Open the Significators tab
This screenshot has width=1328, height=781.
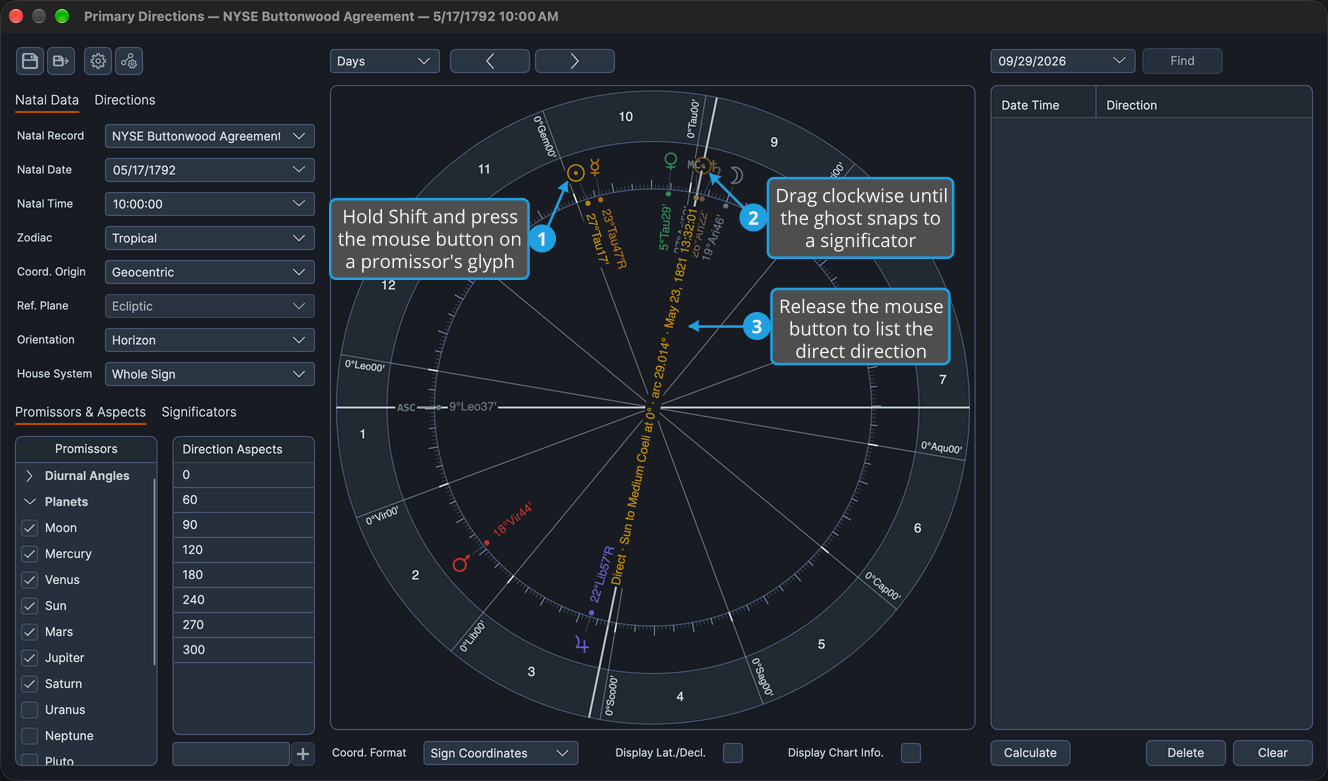click(199, 412)
